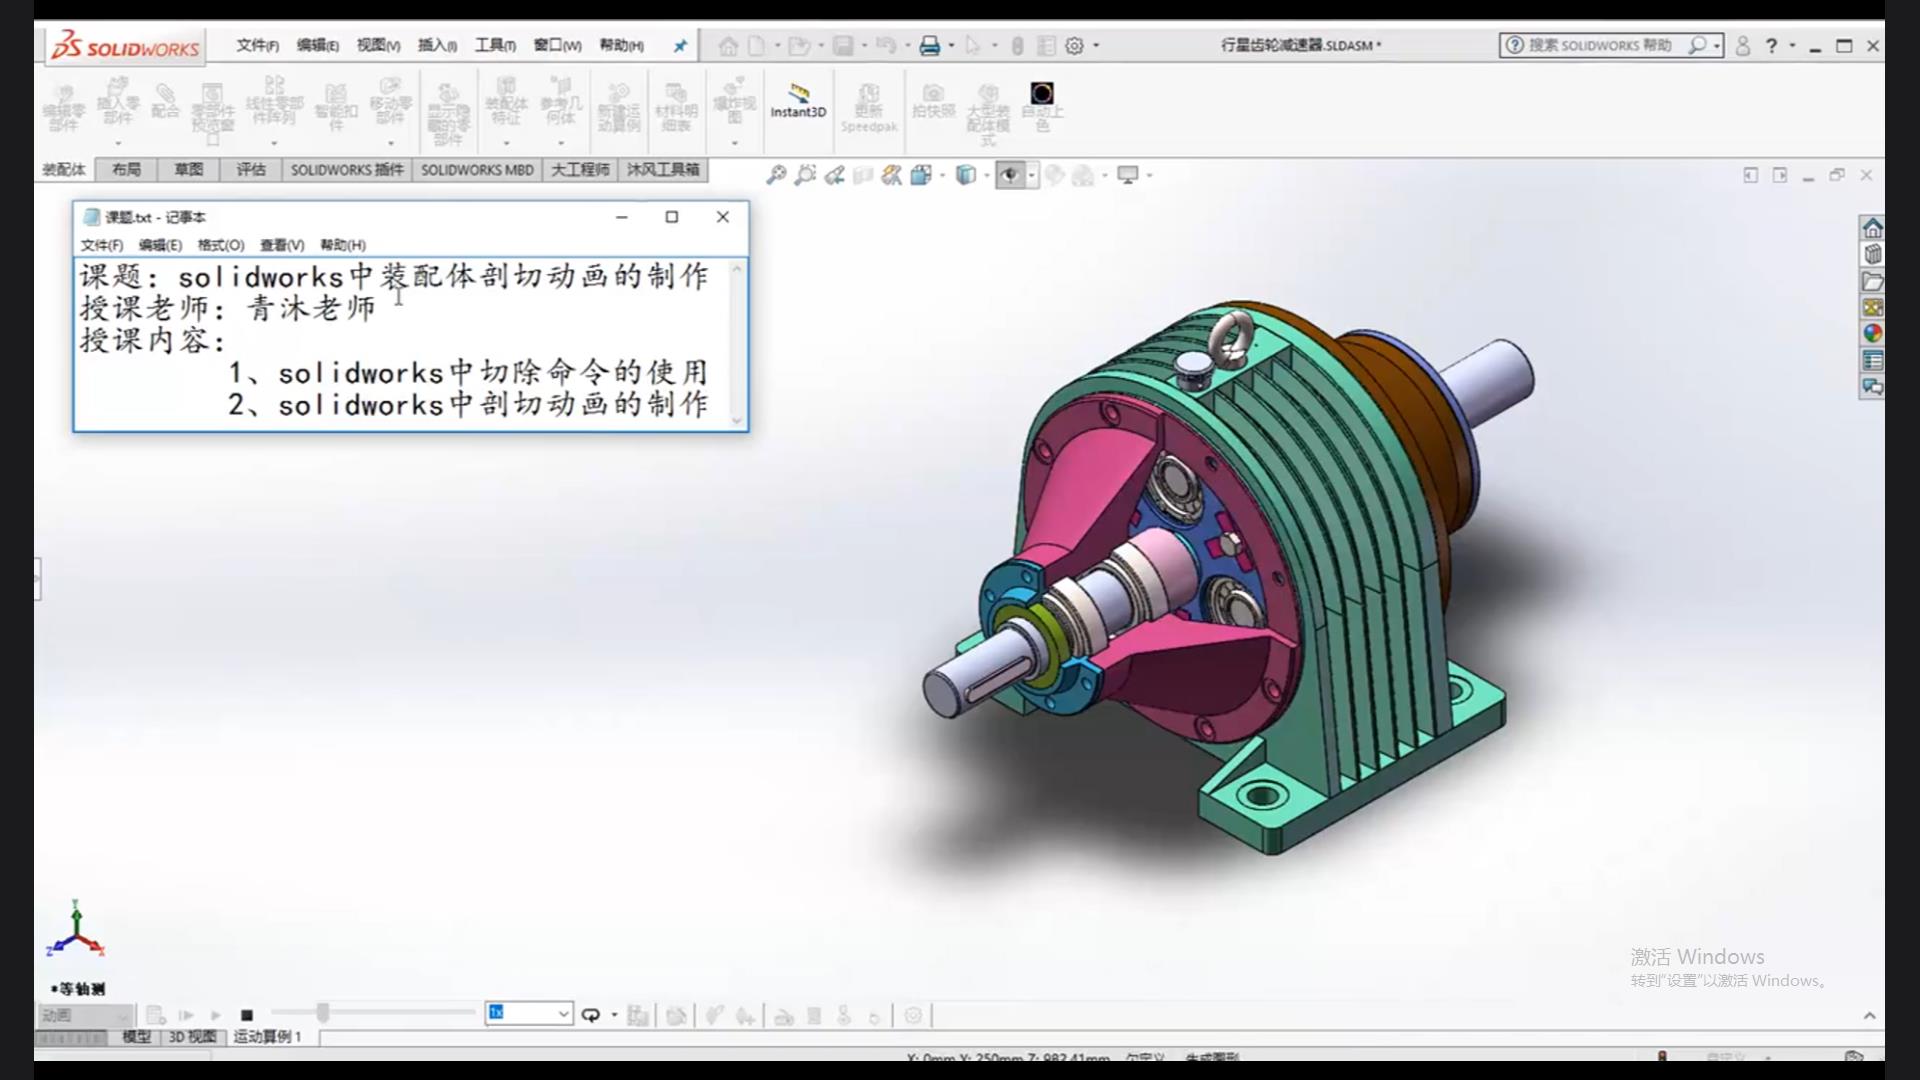Open the Appearances color ball icon in task pane
Viewport: 1920px width, 1080px height.
[x=1872, y=334]
